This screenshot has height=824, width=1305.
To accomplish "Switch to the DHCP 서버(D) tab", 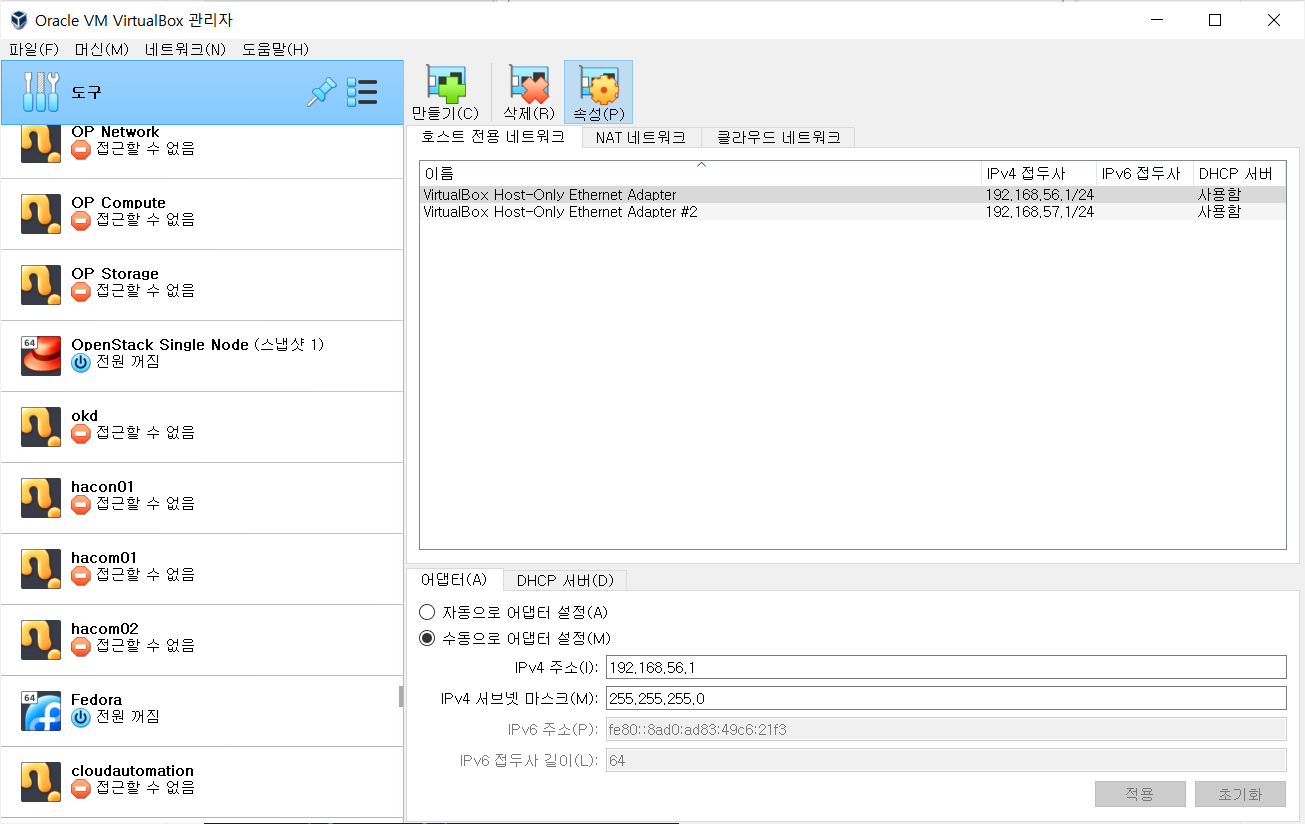I will click(x=565, y=581).
